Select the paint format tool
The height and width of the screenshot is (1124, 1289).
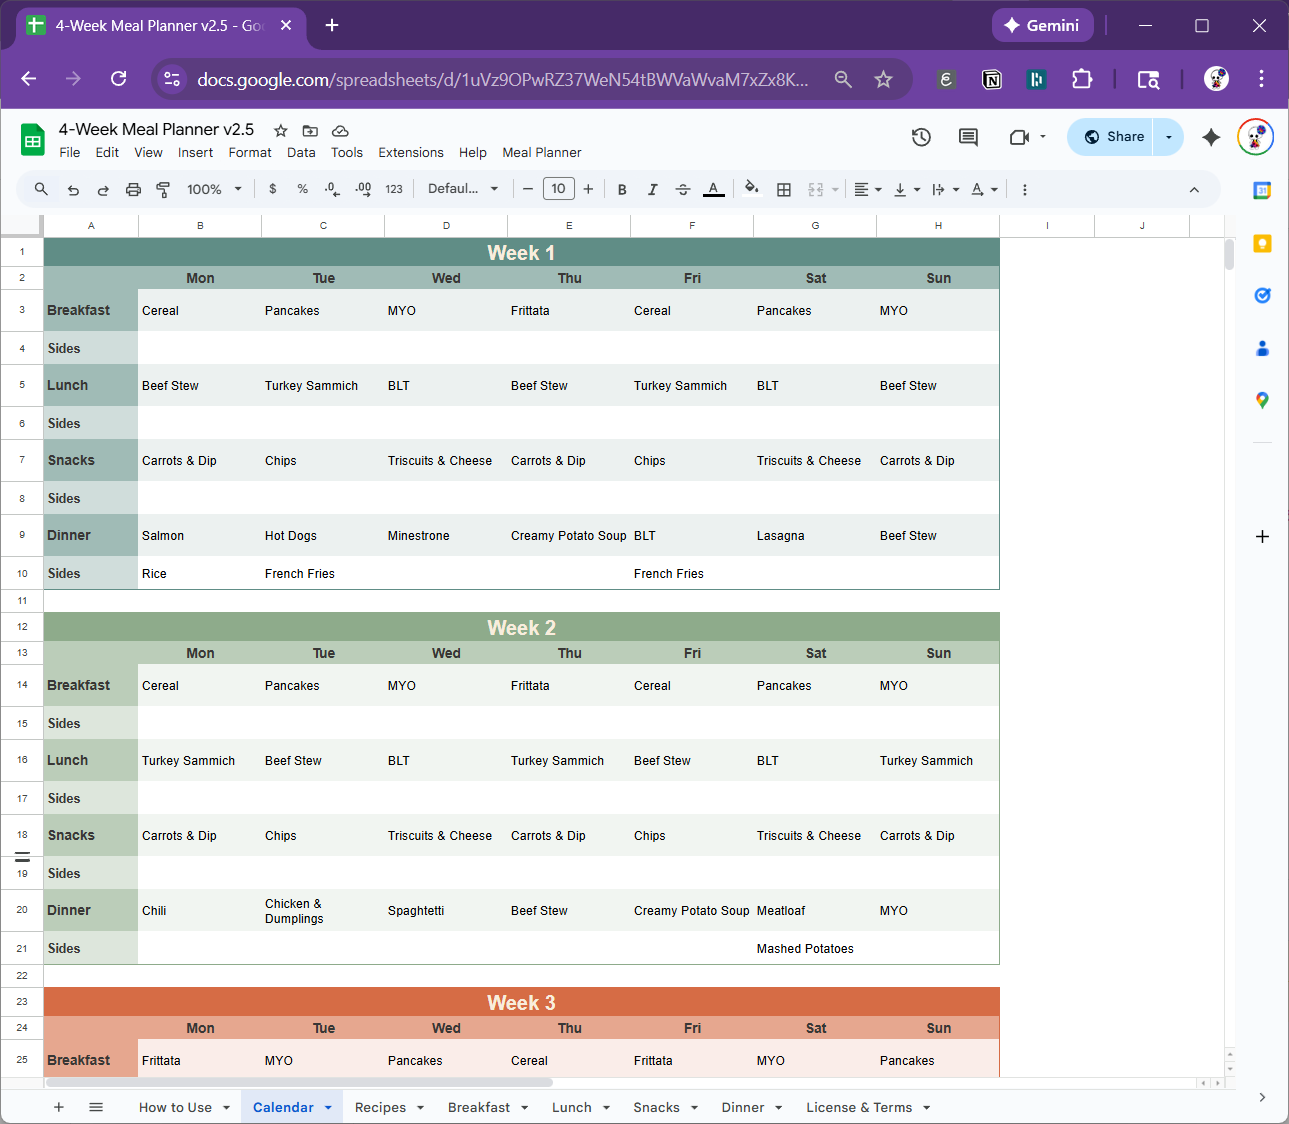click(163, 189)
